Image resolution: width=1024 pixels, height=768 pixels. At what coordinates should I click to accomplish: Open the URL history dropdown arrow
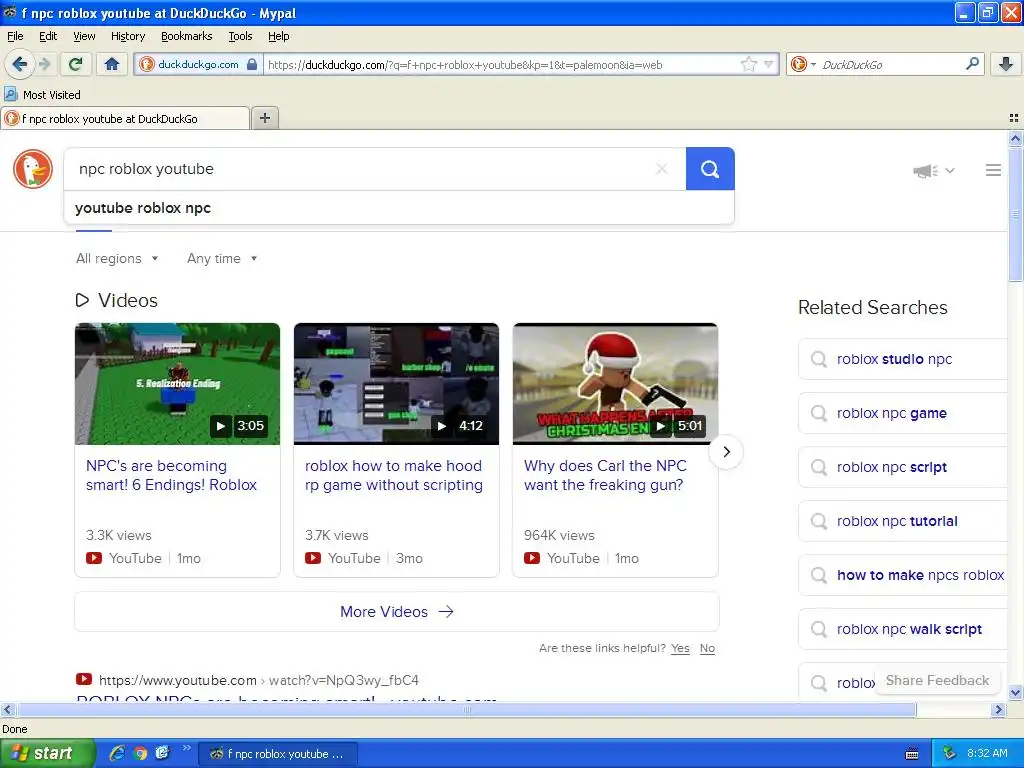pos(769,64)
